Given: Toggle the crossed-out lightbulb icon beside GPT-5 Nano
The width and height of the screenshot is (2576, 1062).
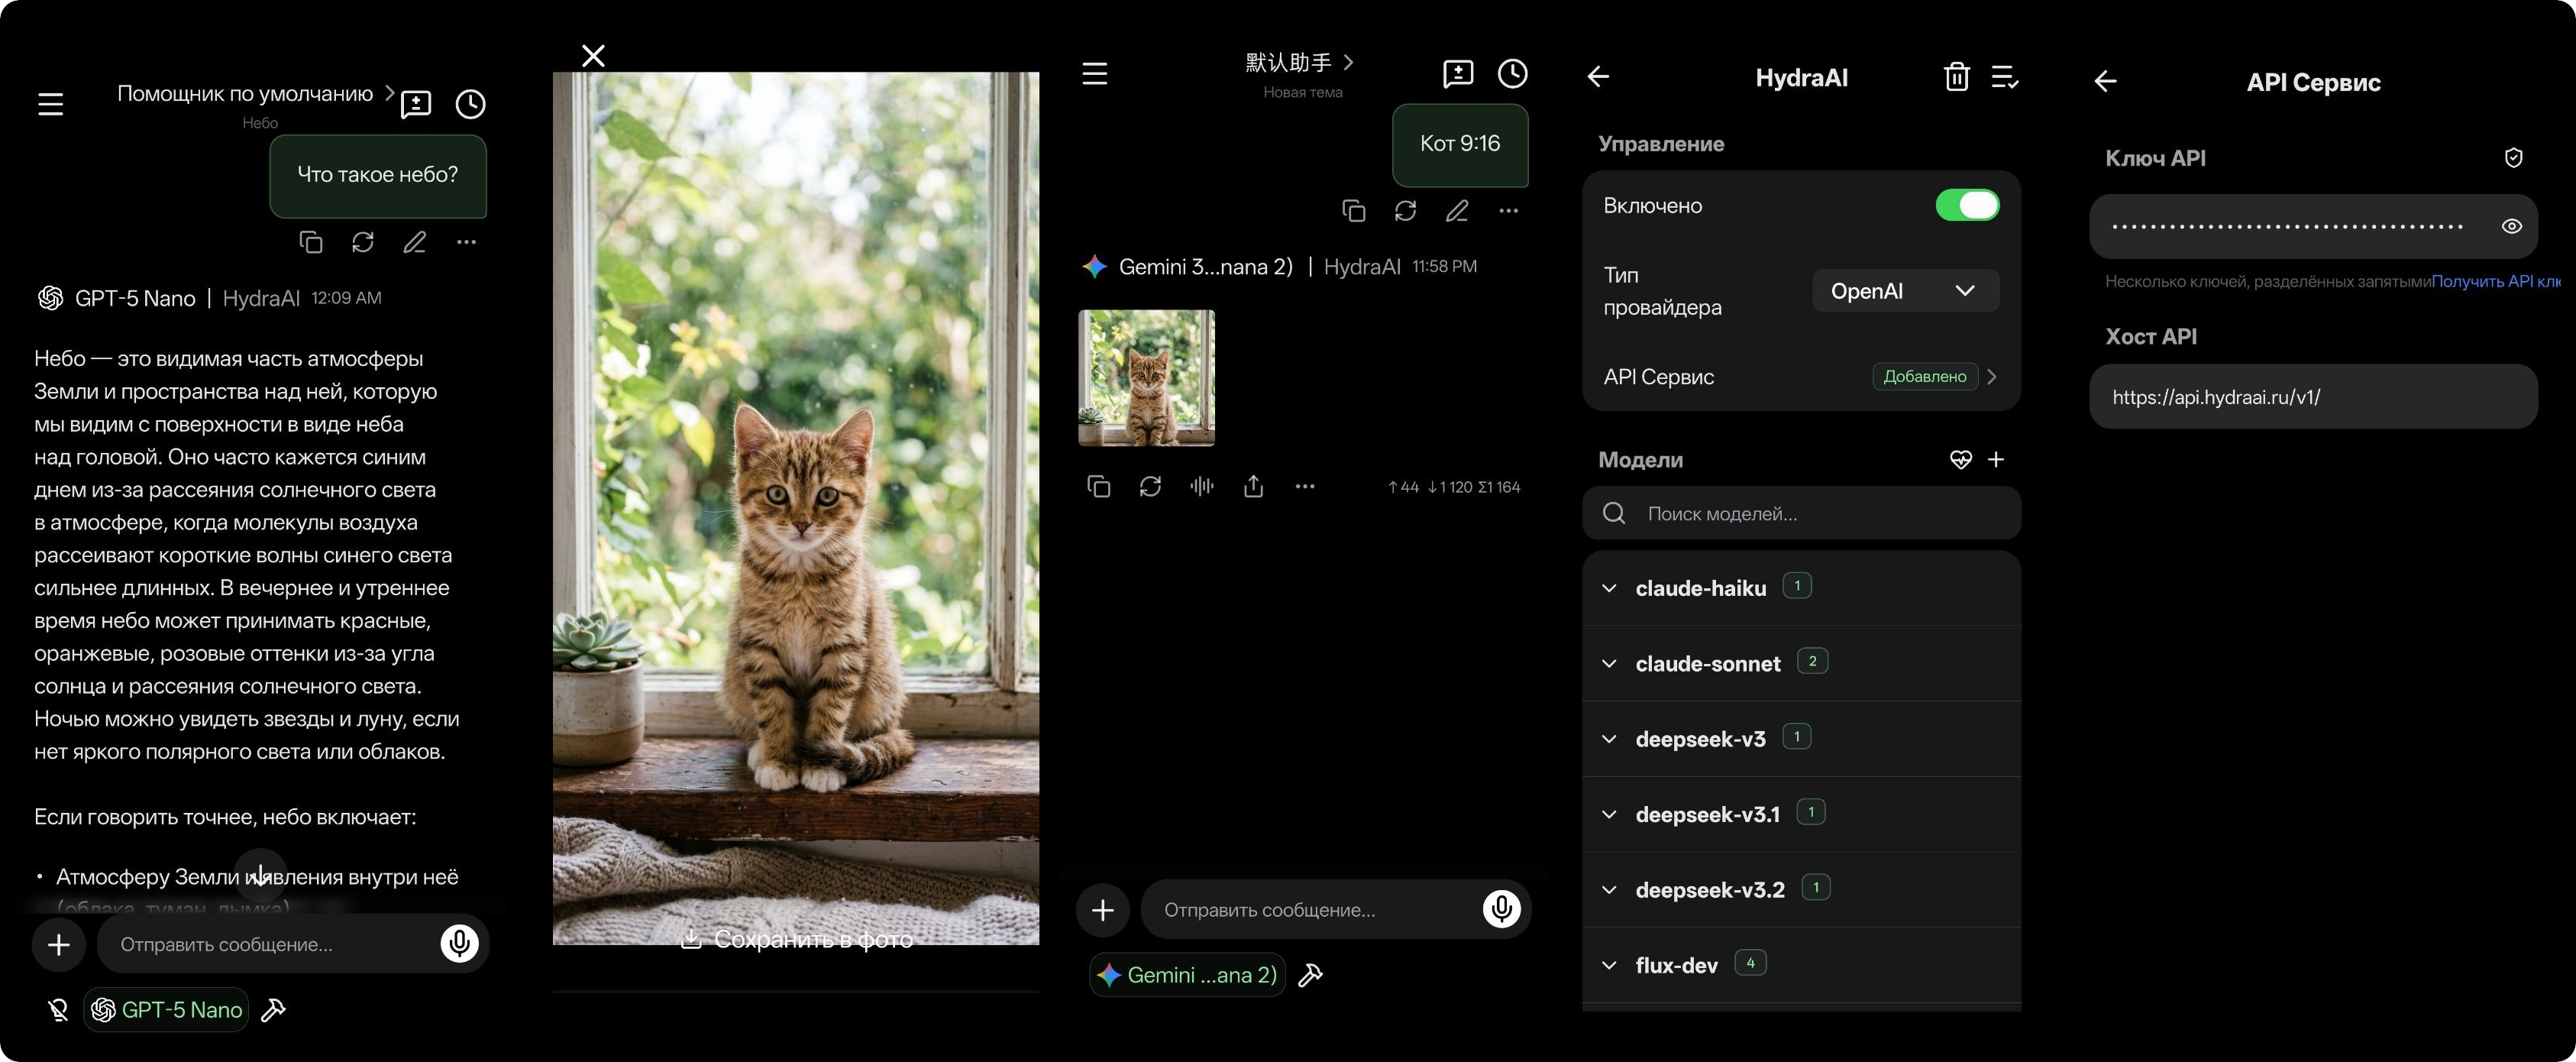Looking at the screenshot, I should [x=58, y=1010].
